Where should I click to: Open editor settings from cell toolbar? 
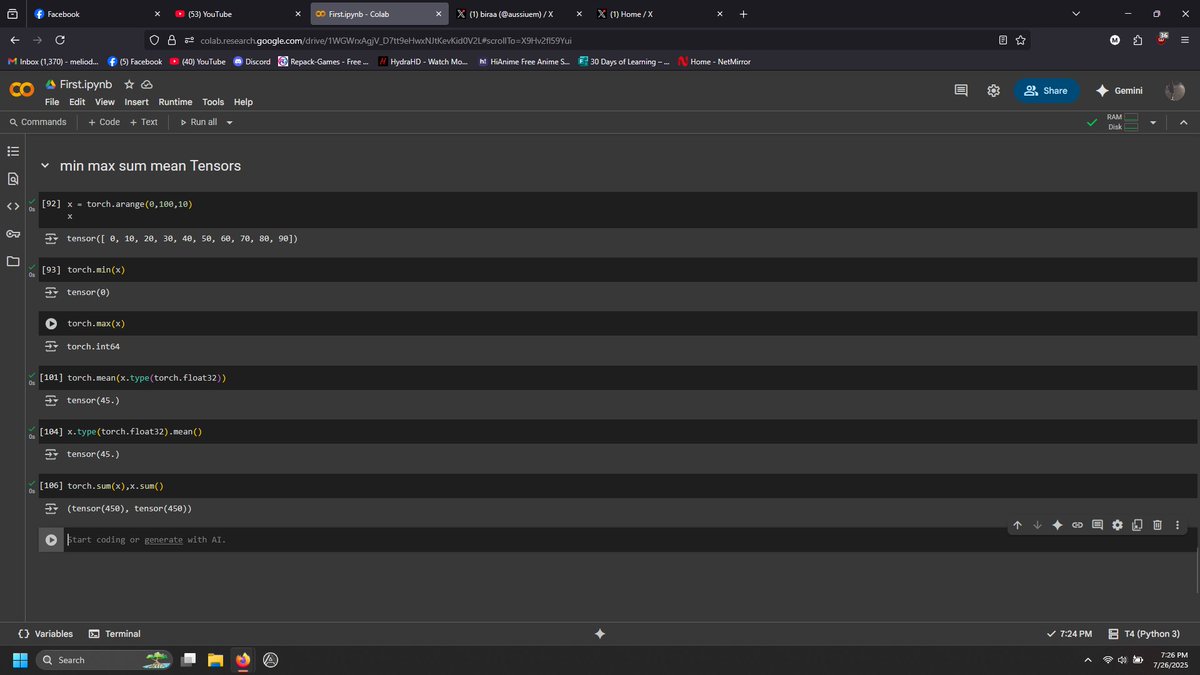point(1117,525)
